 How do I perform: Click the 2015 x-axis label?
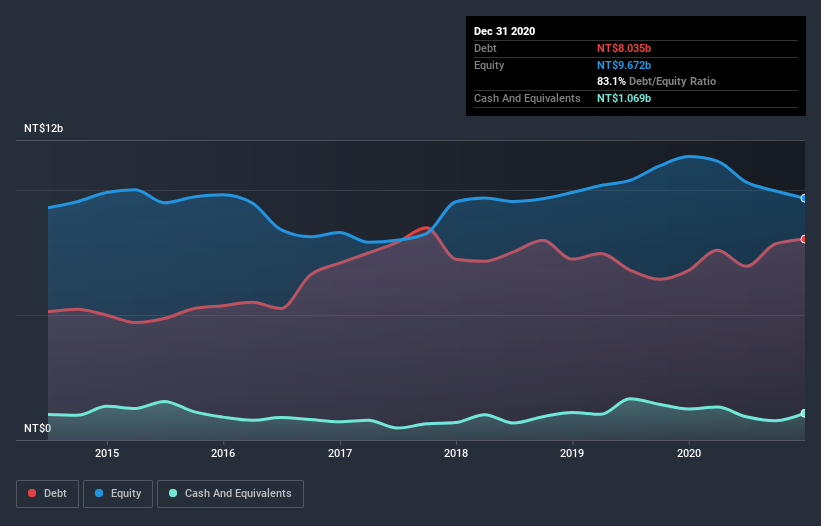coord(107,453)
